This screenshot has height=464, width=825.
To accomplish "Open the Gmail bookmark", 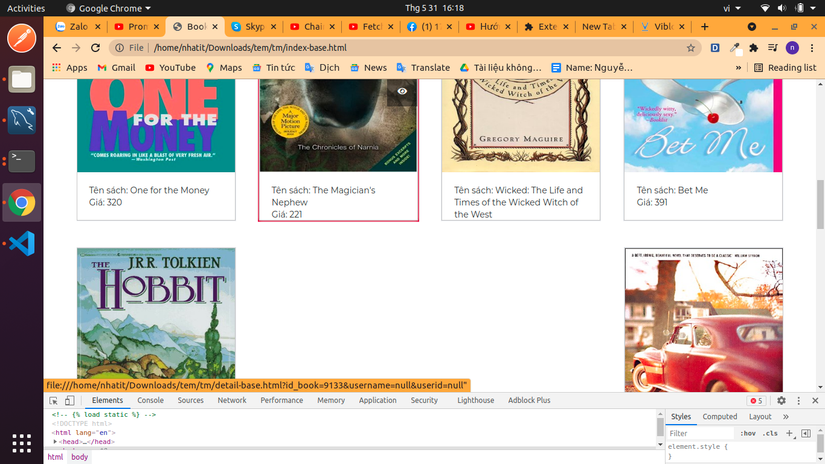I will point(116,67).
